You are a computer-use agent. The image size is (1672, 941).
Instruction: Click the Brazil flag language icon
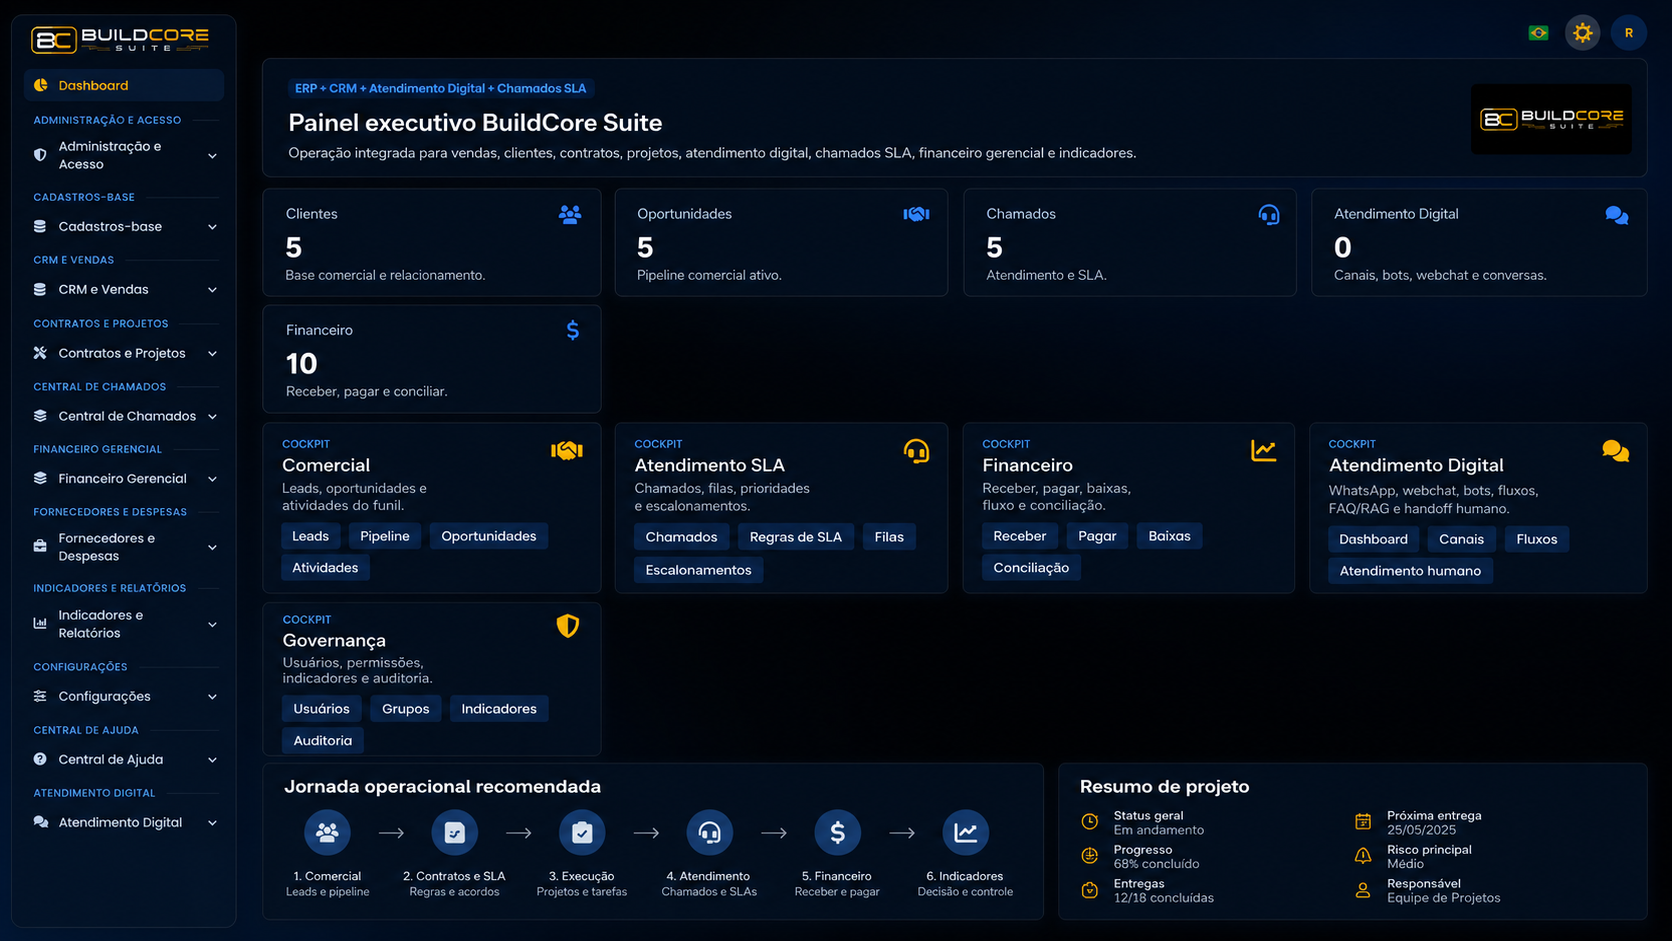coord(1538,33)
